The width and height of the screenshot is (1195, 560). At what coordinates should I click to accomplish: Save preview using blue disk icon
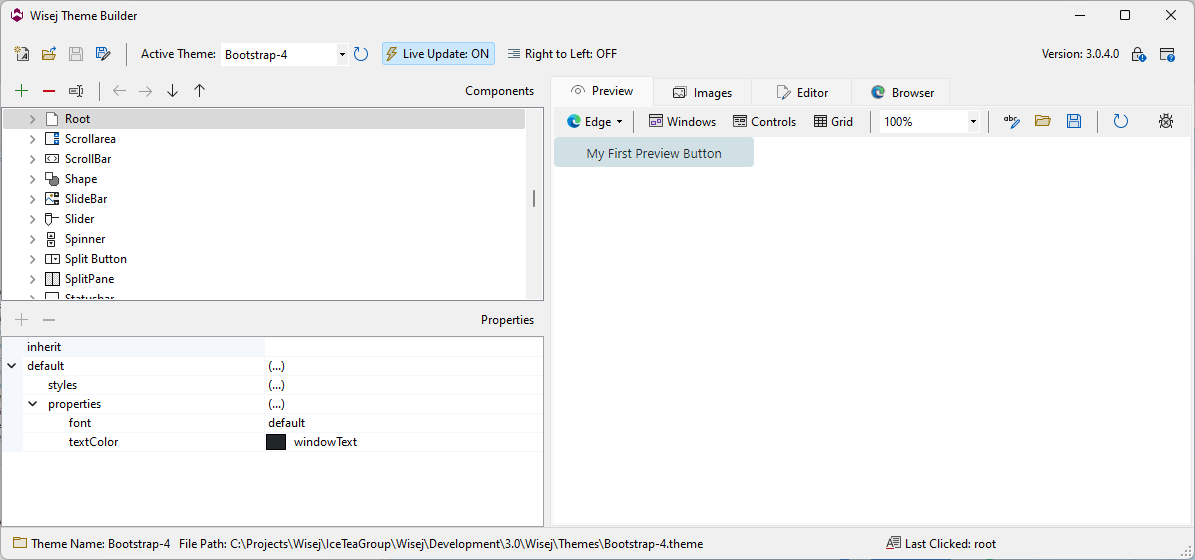1074,121
